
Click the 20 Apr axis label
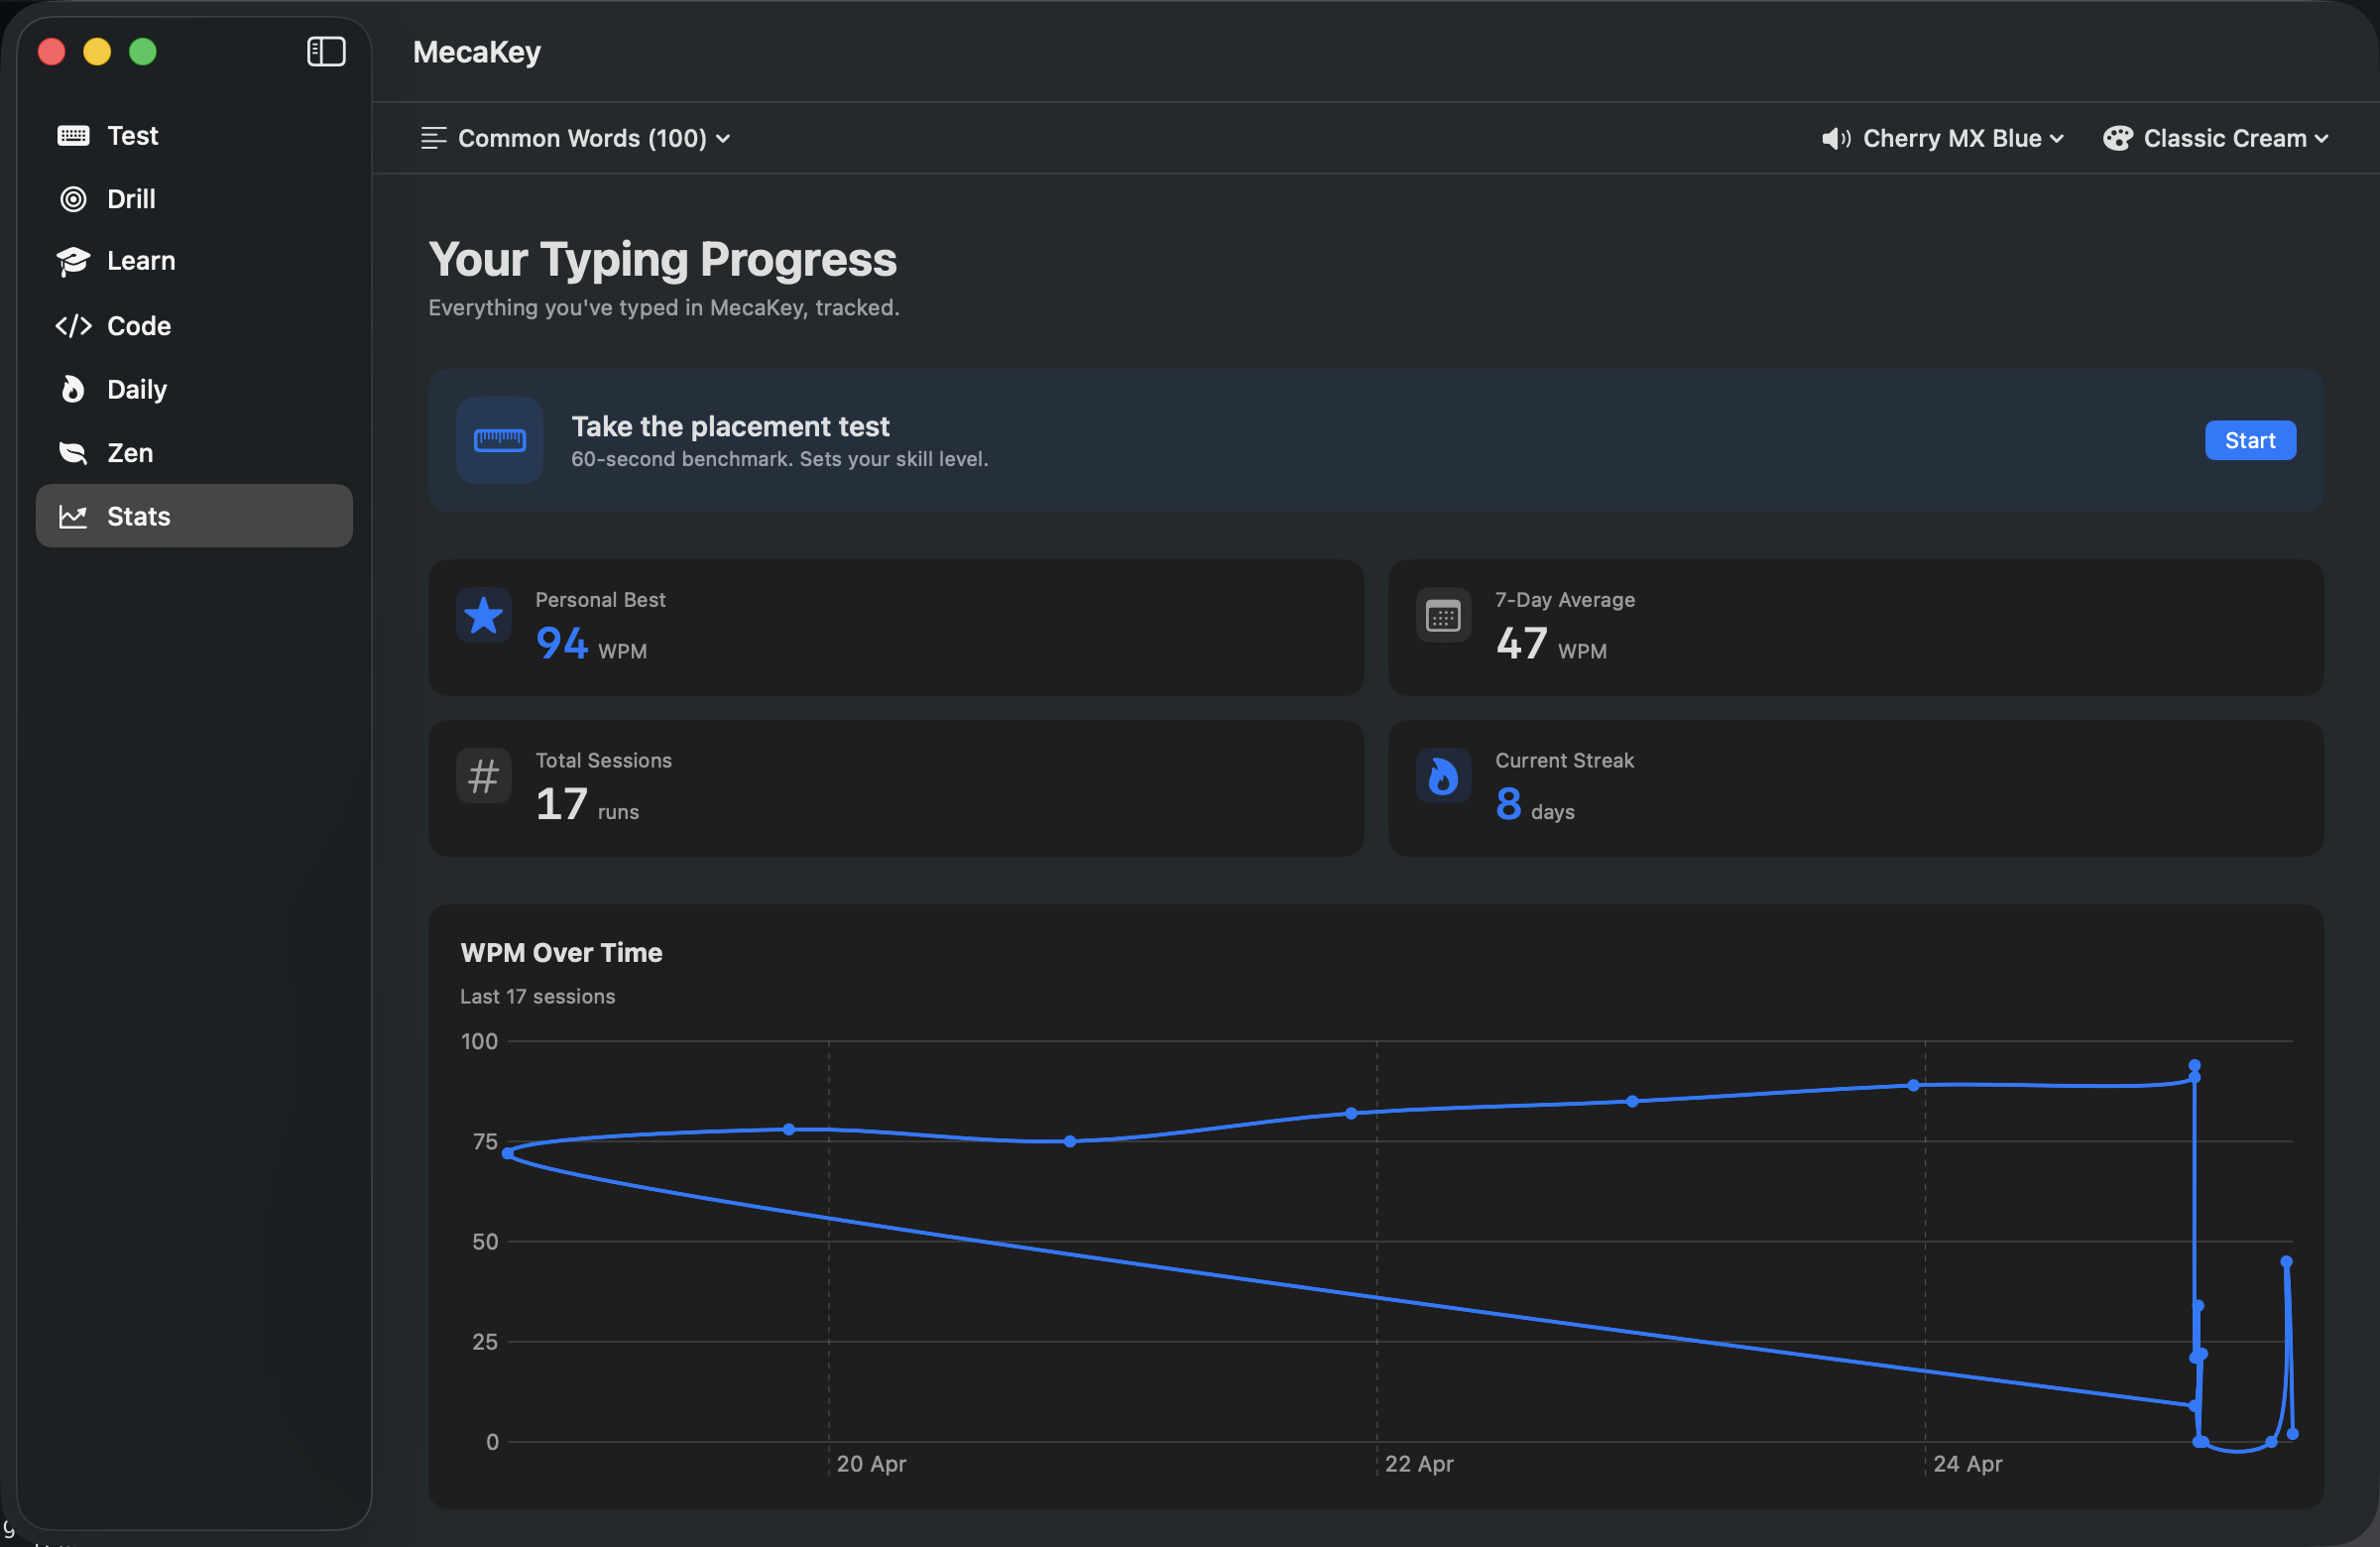(x=871, y=1463)
